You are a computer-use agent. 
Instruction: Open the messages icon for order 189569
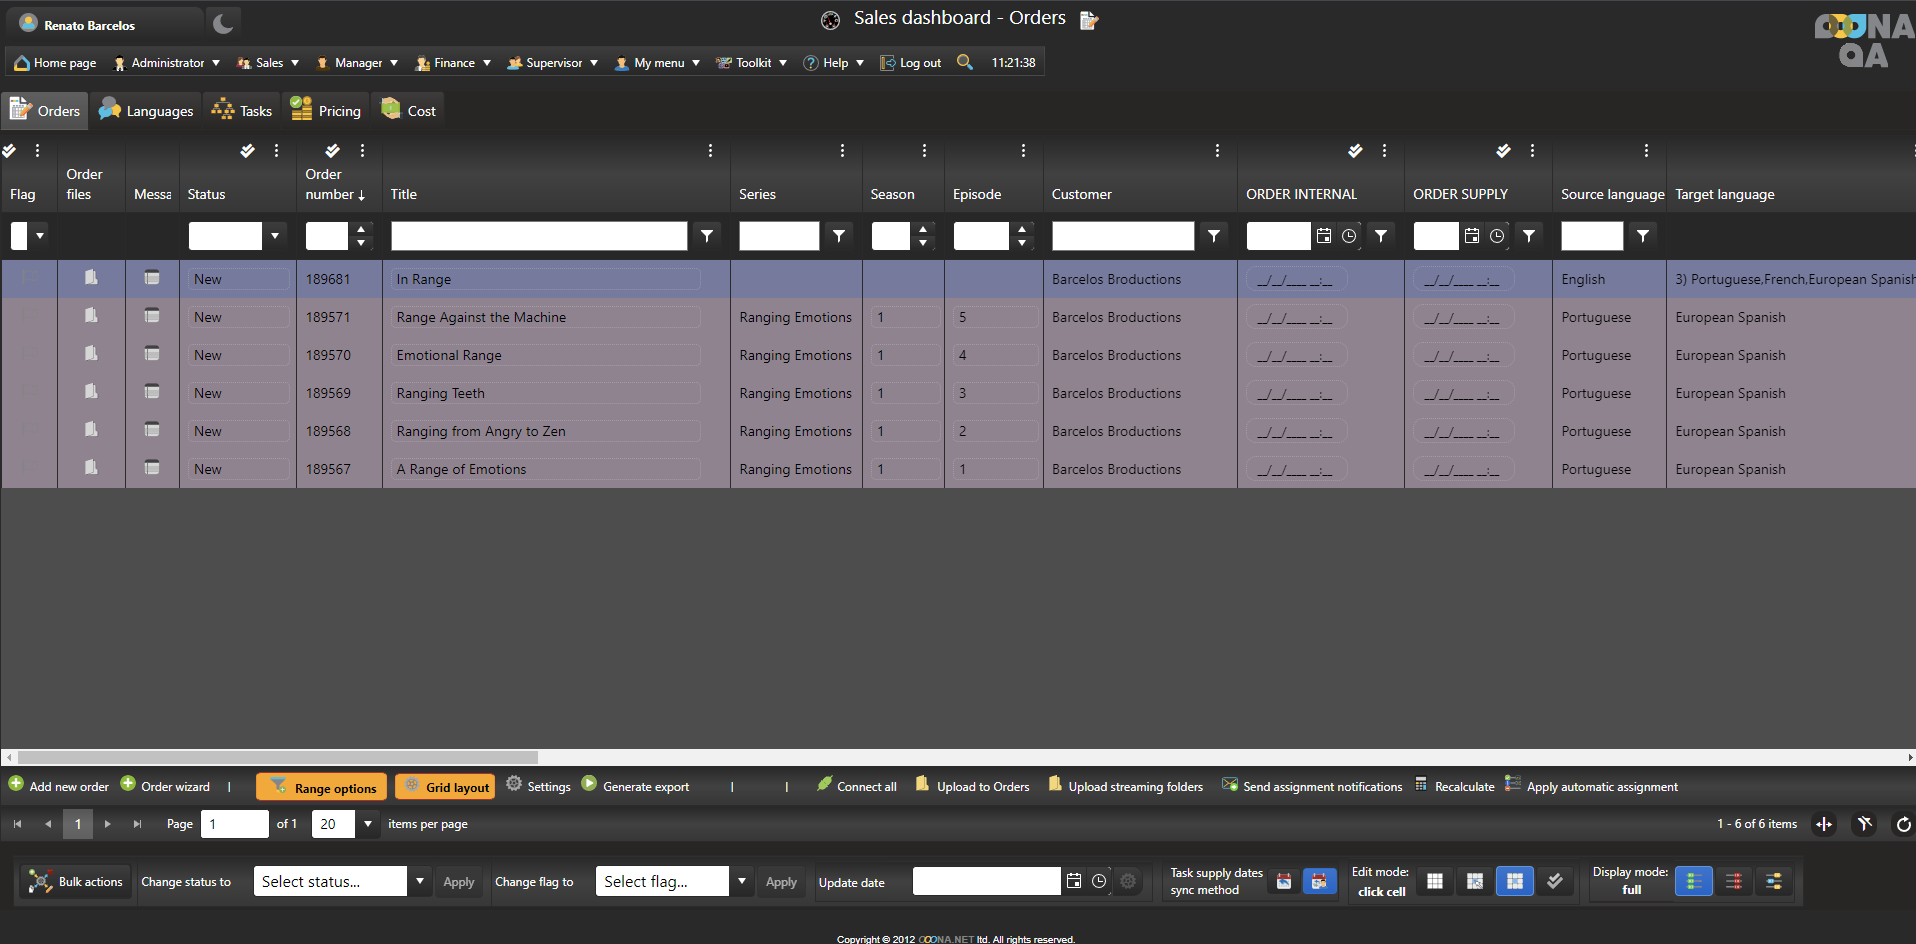[152, 392]
